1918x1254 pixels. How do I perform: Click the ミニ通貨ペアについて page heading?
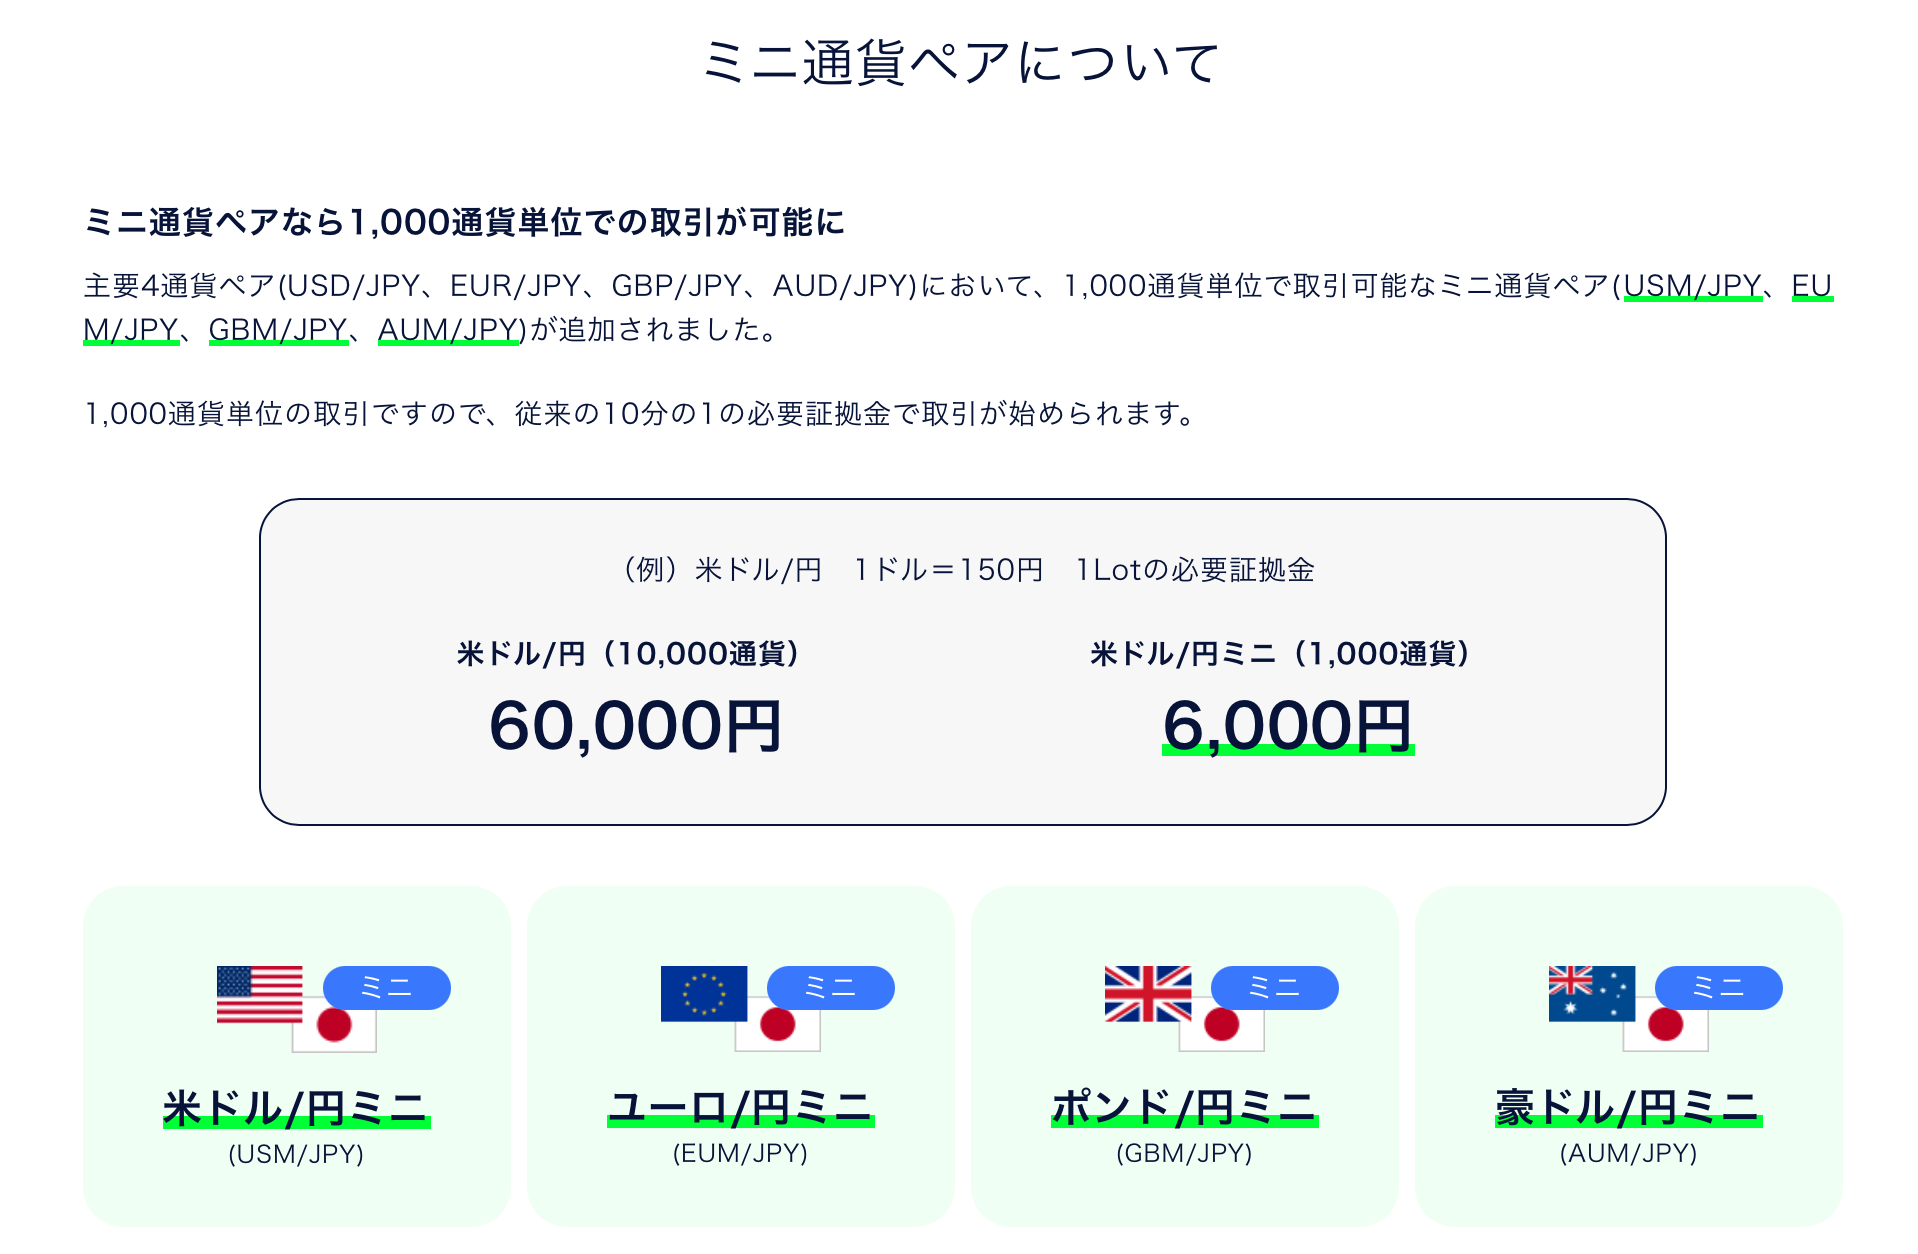959,62
